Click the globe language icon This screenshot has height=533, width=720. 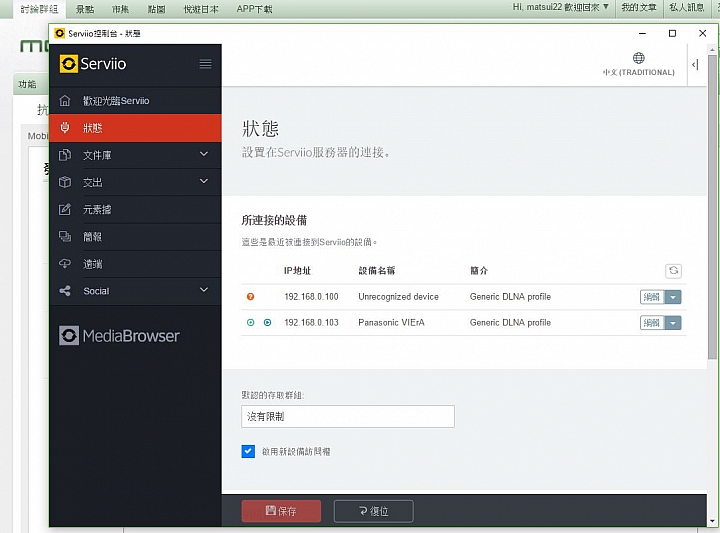point(638,58)
